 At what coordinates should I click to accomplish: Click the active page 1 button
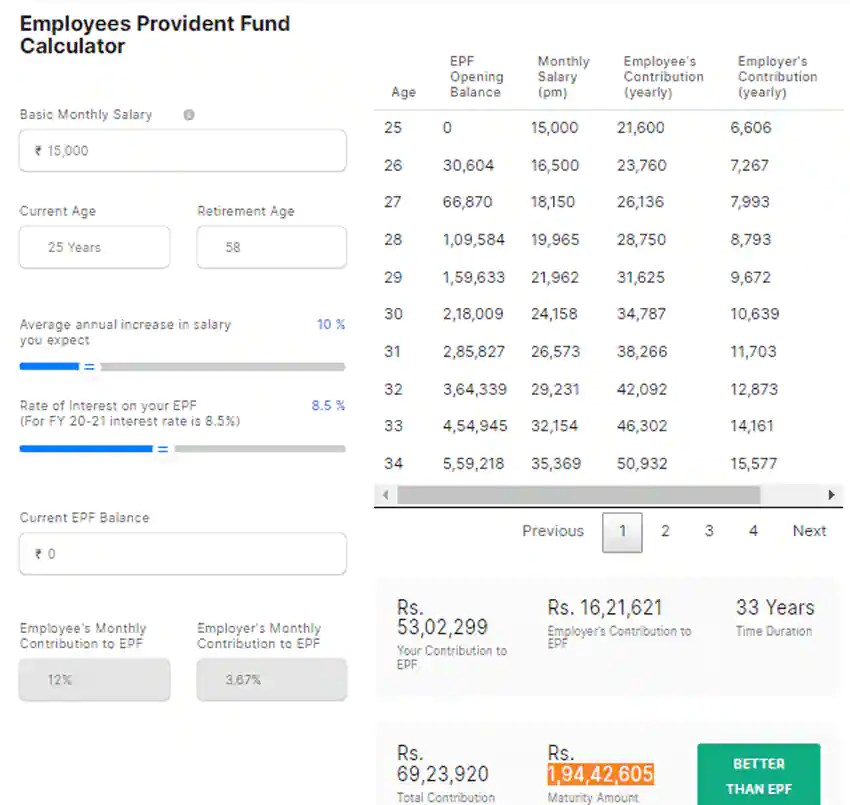click(x=622, y=531)
